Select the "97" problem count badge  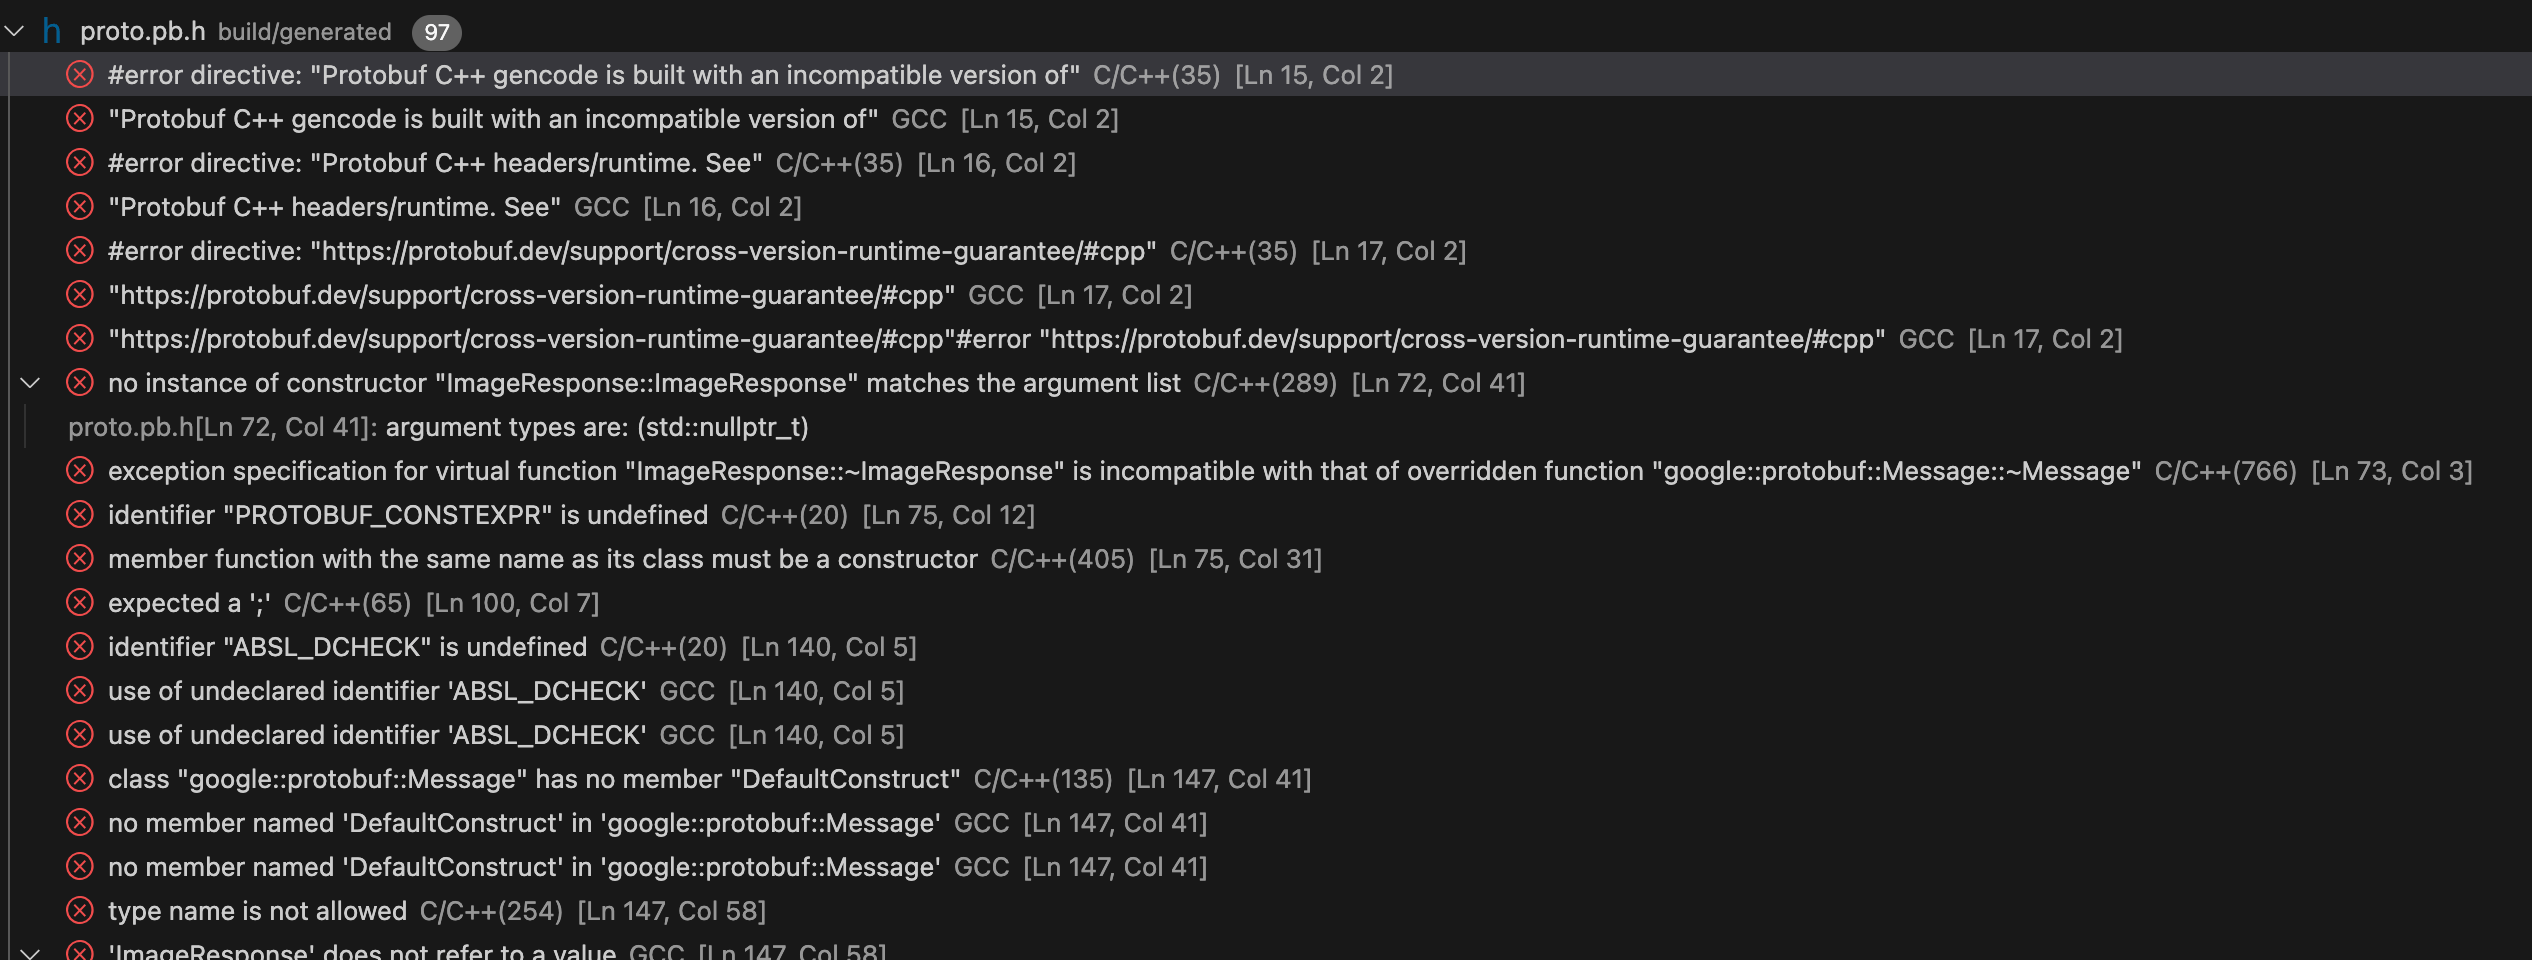(x=436, y=31)
